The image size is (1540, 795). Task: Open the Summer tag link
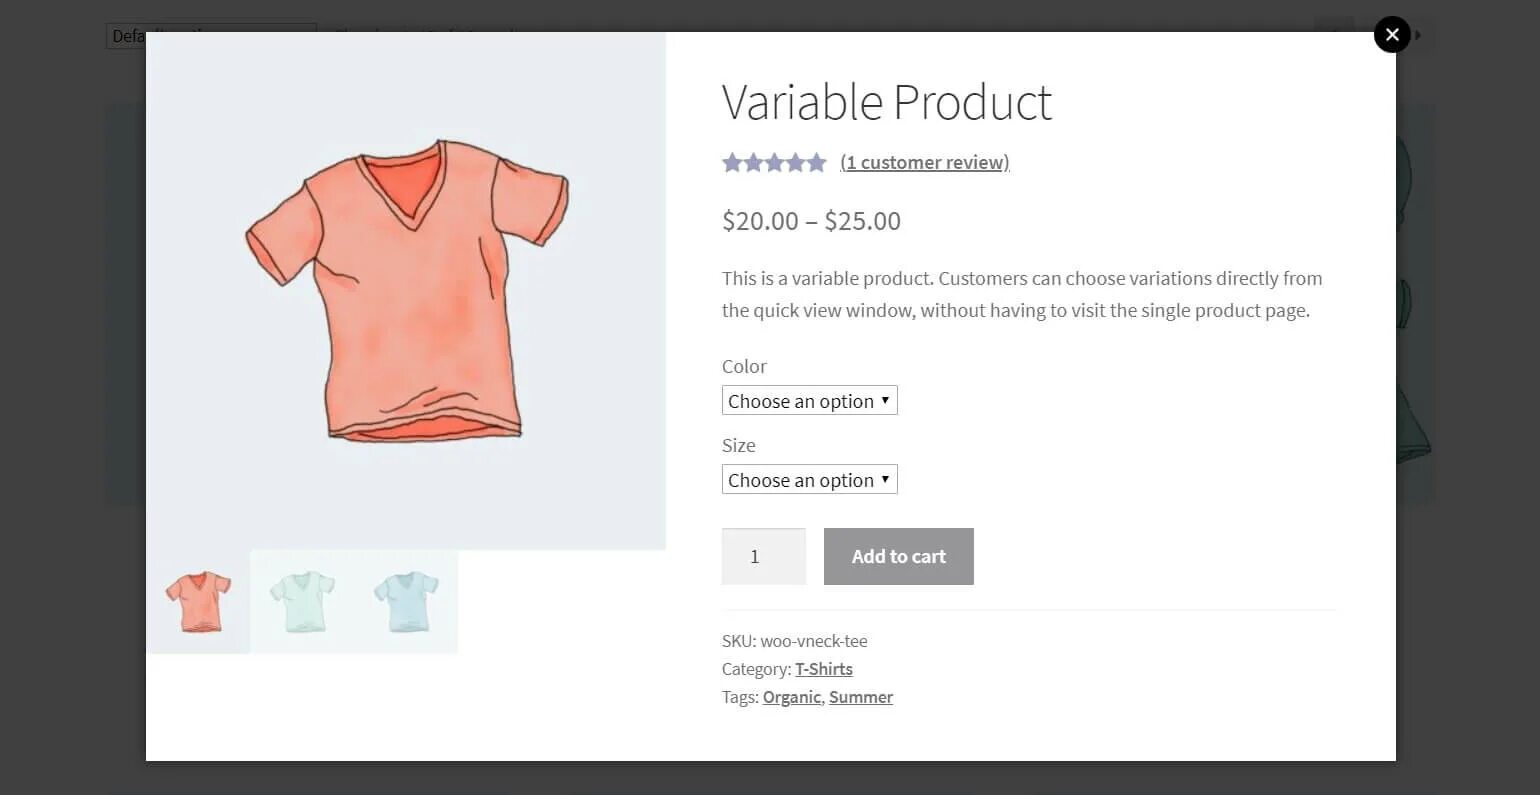click(x=861, y=697)
